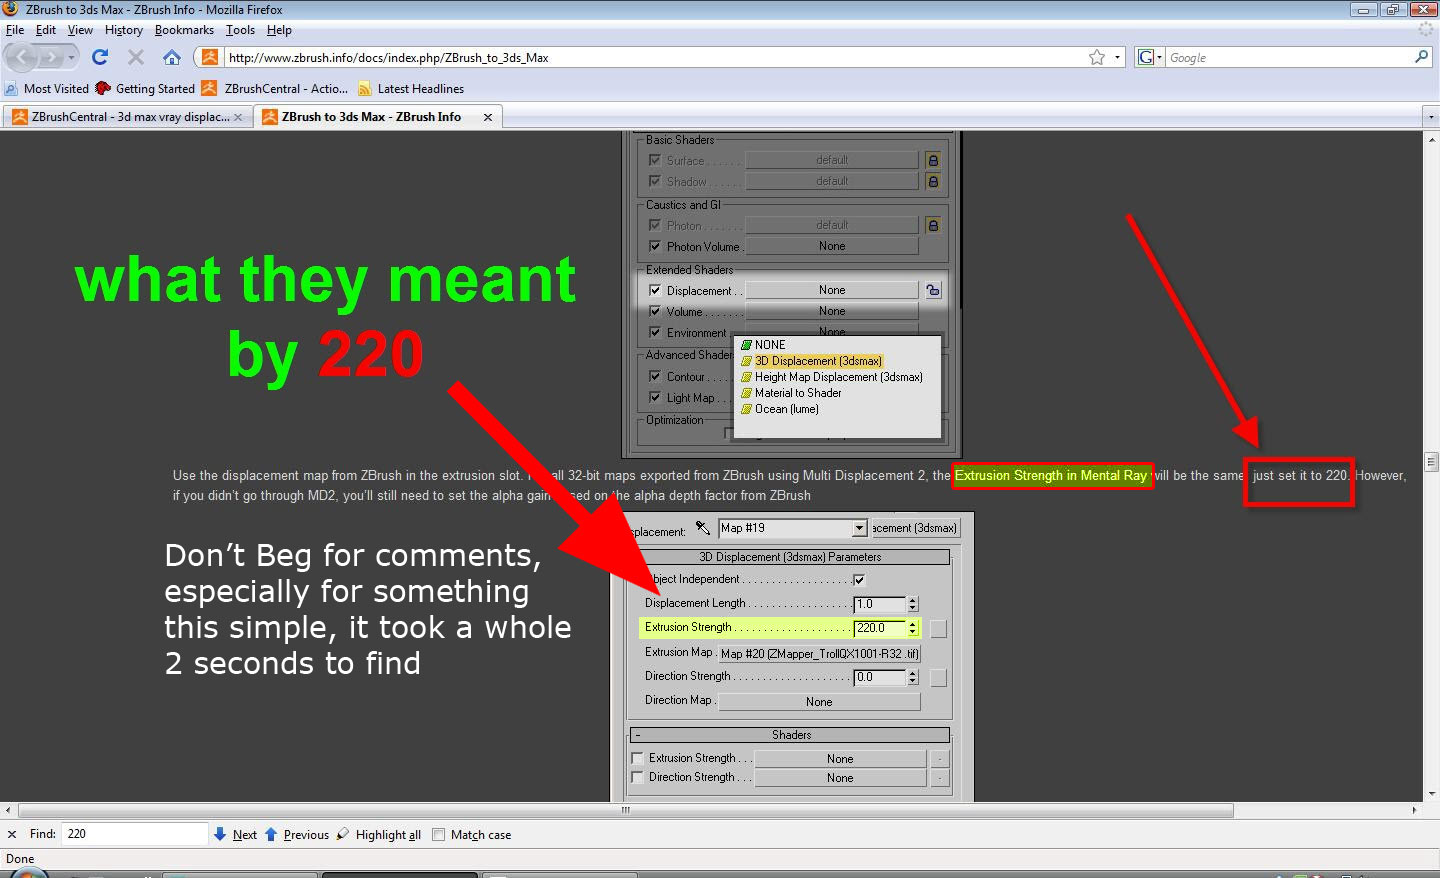Open the History menu
1440x878 pixels.
pos(124,30)
